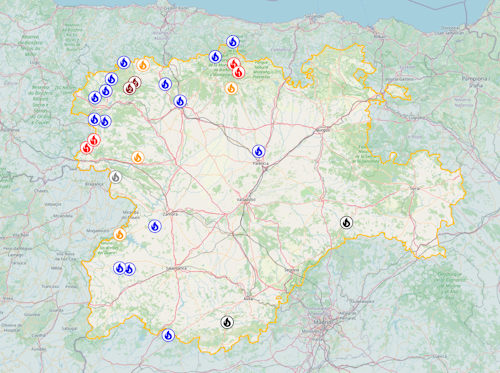Click the orange fire marker below the northern red pair
This screenshot has width=500, height=373.
point(231,88)
